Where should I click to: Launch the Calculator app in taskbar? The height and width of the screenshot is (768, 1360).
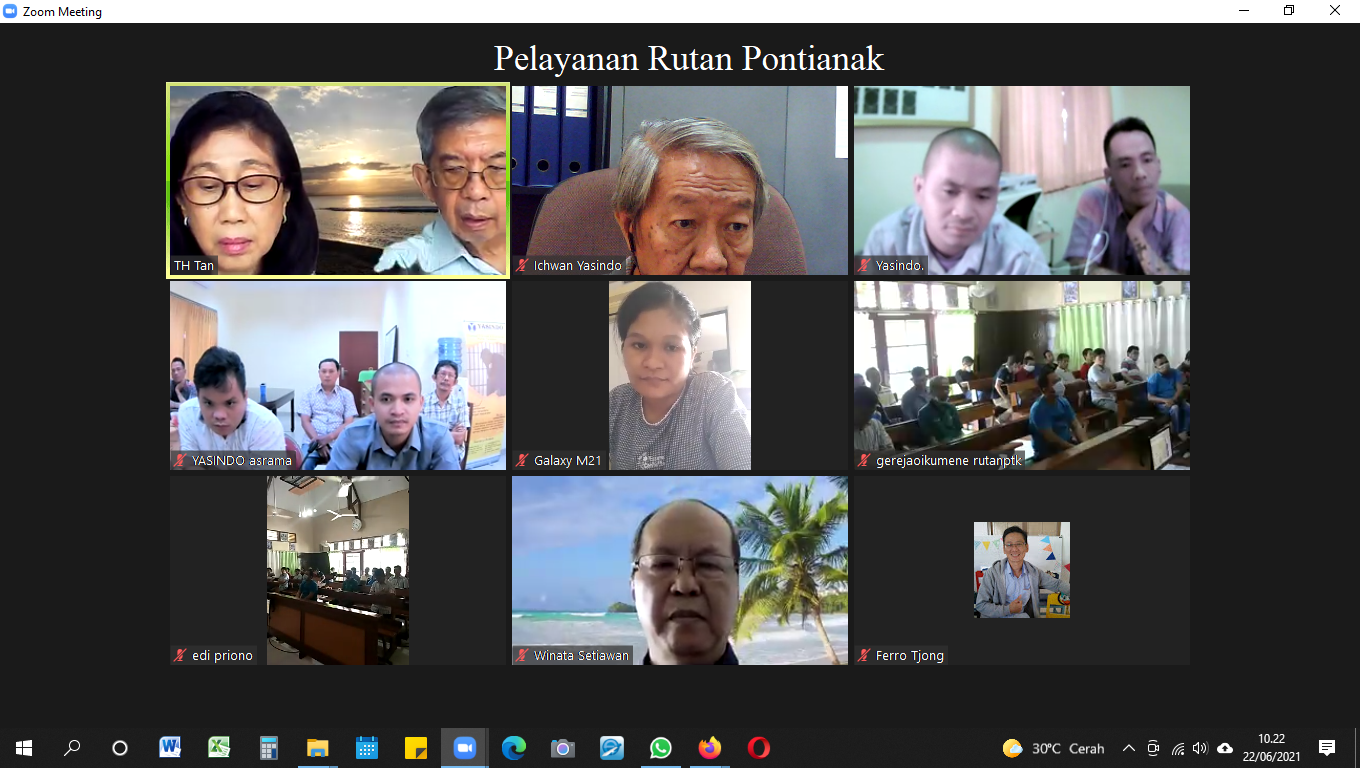[x=268, y=748]
